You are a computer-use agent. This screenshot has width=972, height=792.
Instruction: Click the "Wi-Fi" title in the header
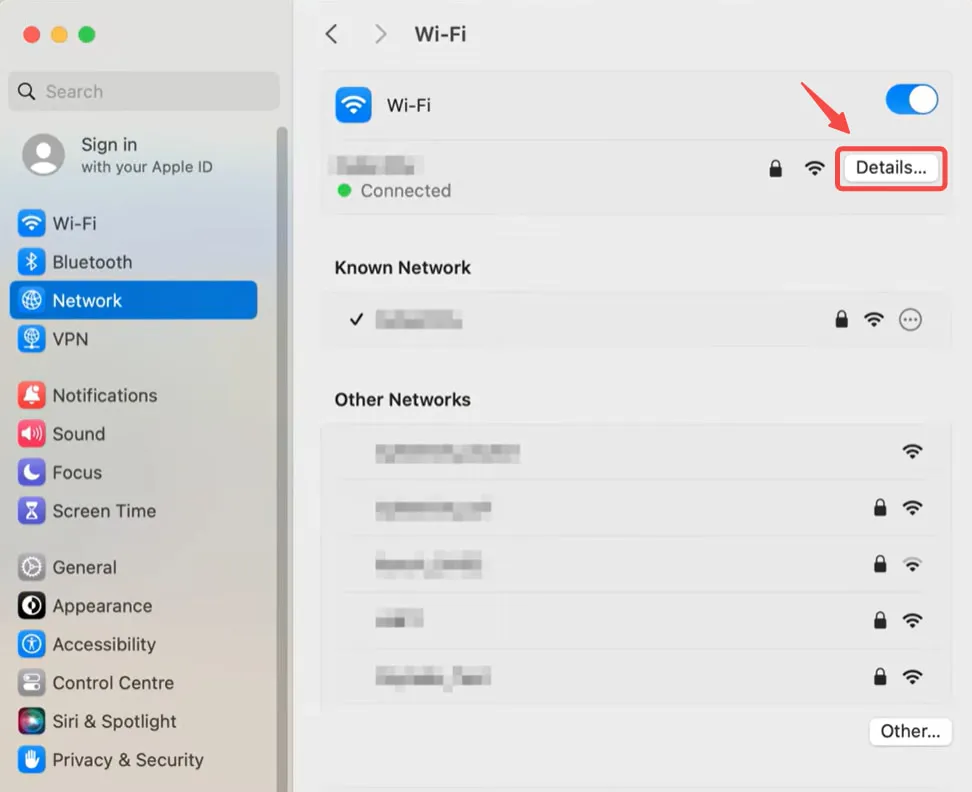[440, 34]
